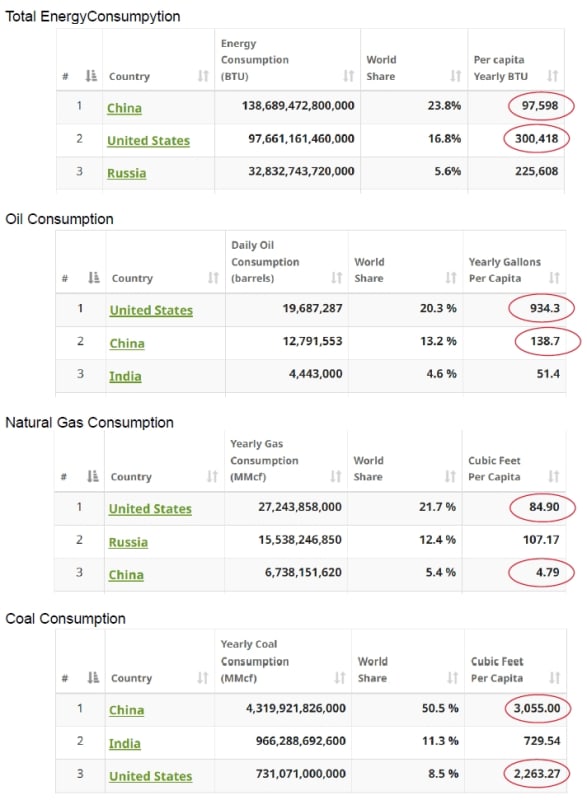Open India link in Oil Consumption table
The height and width of the screenshot is (800, 587).
[125, 377]
